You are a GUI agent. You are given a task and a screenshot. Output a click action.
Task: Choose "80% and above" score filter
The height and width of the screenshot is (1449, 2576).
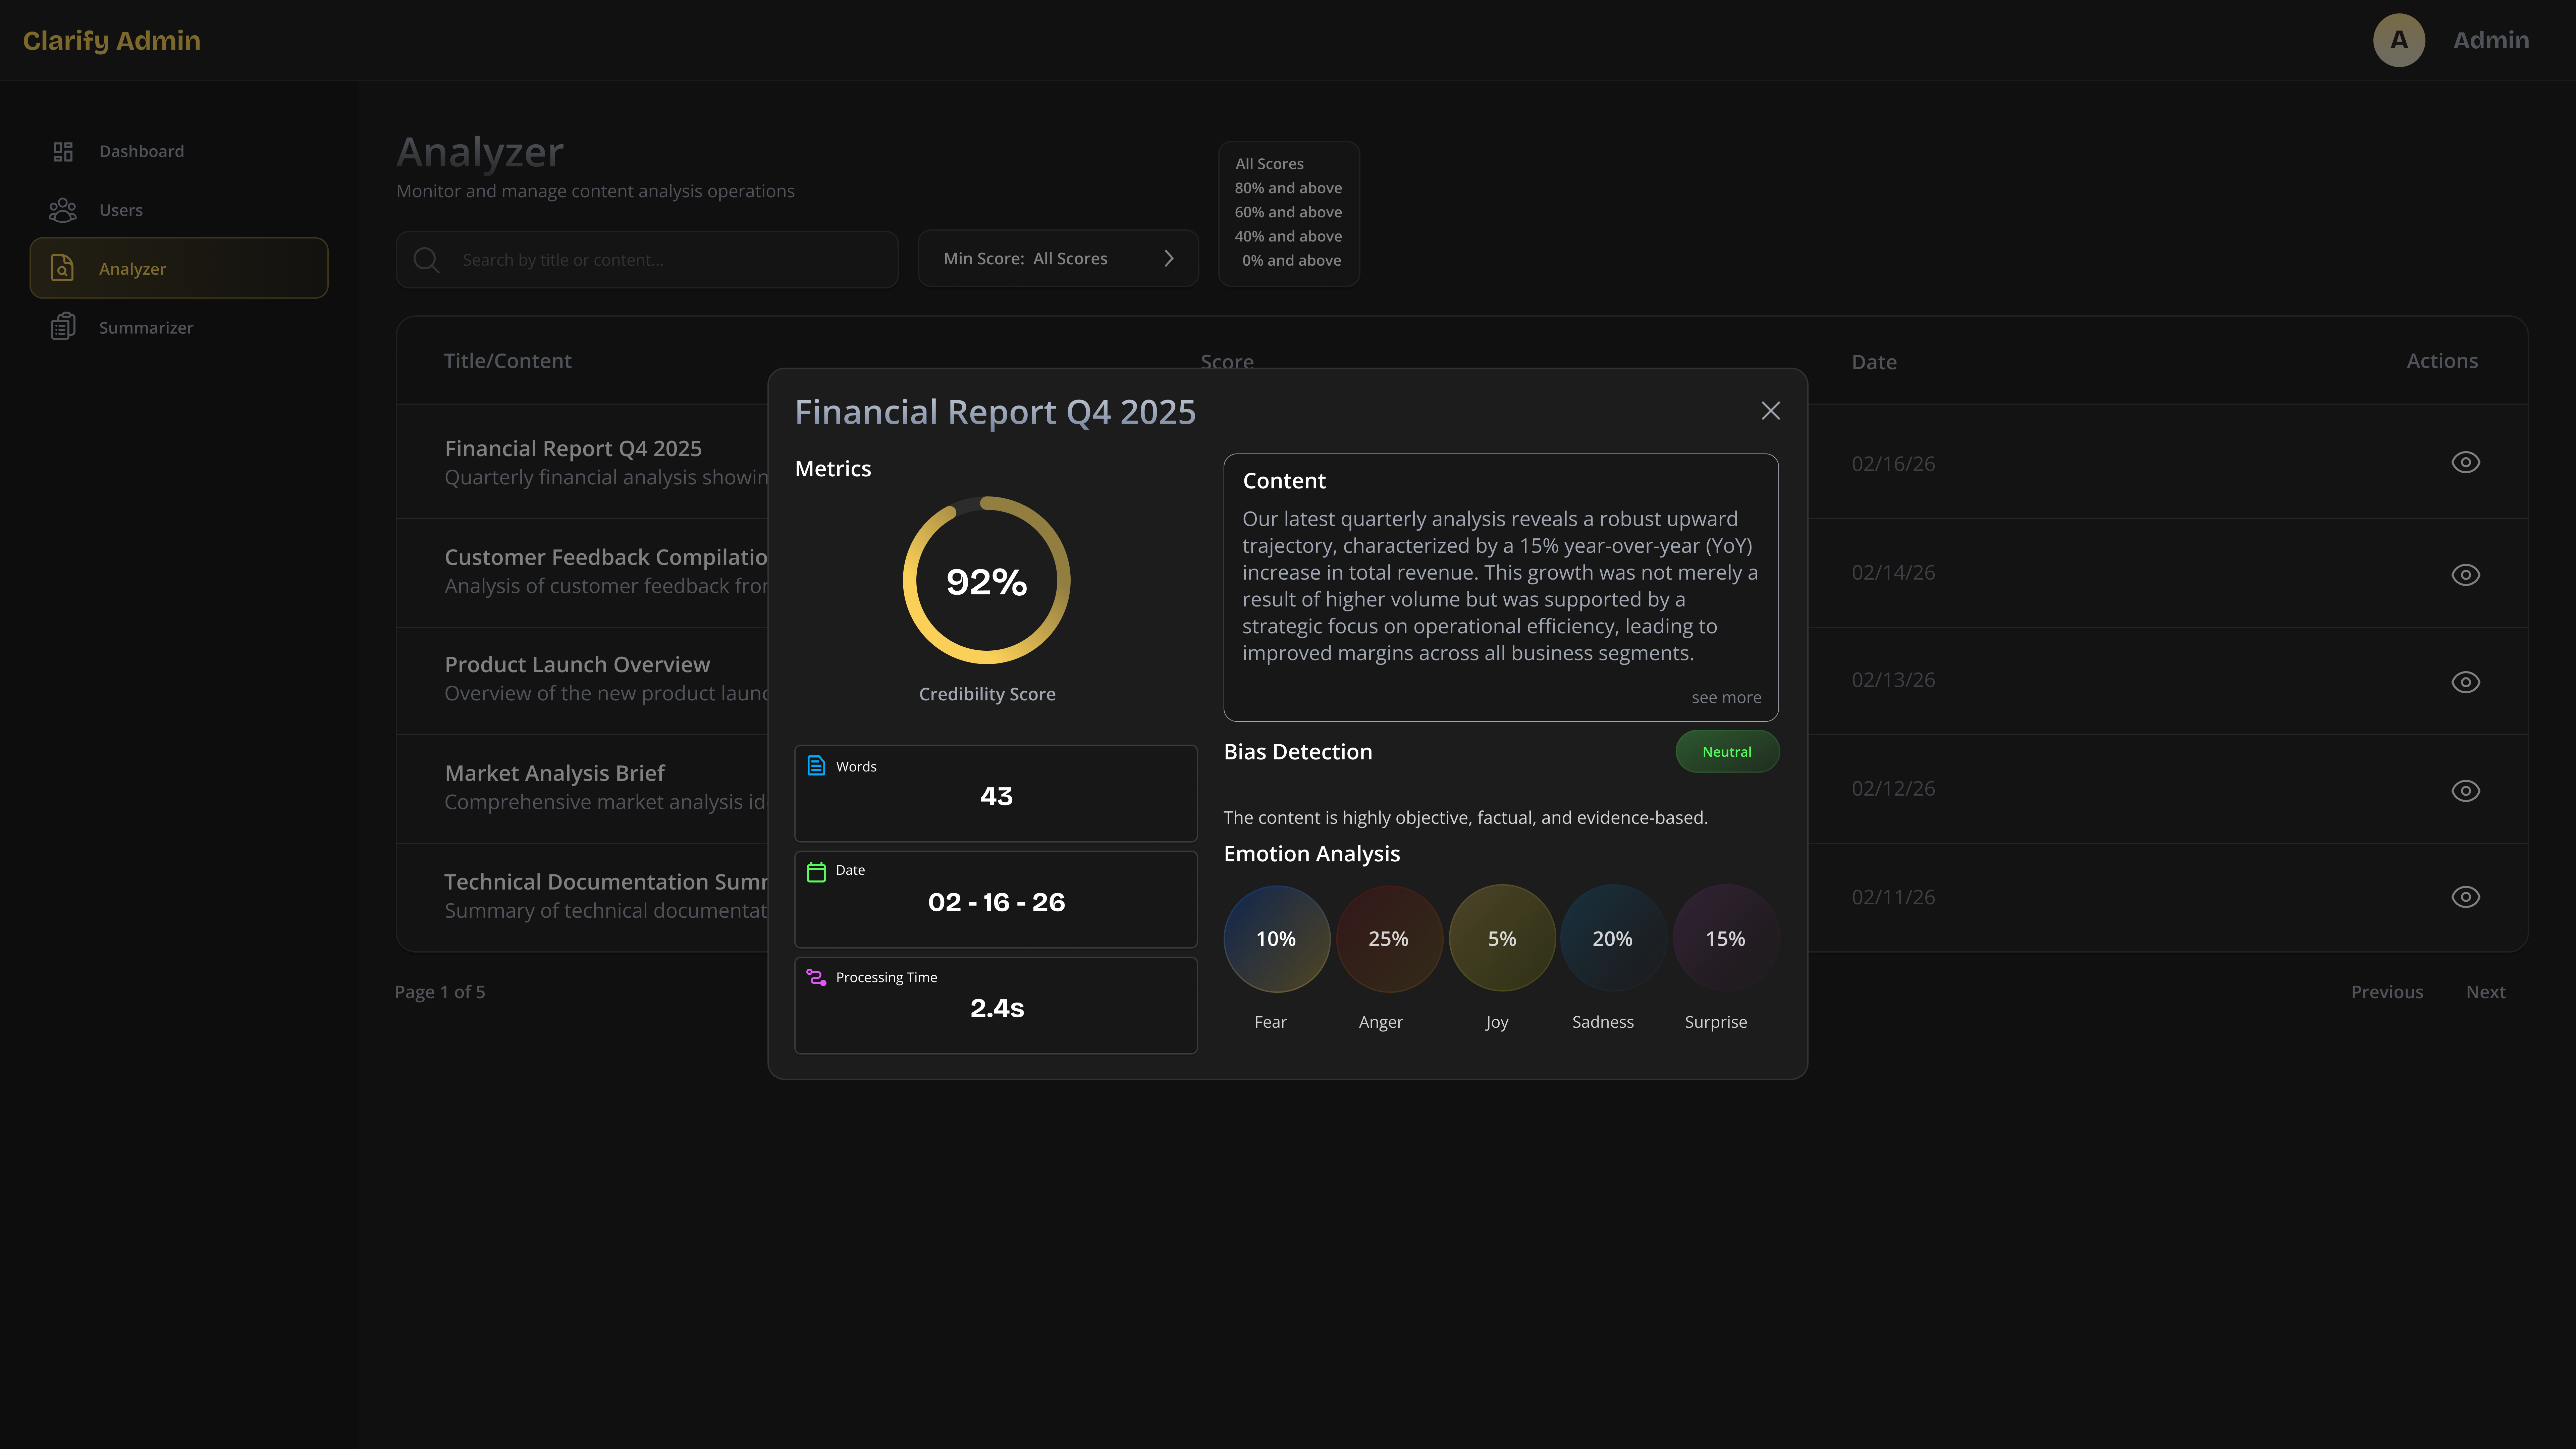coord(1288,188)
